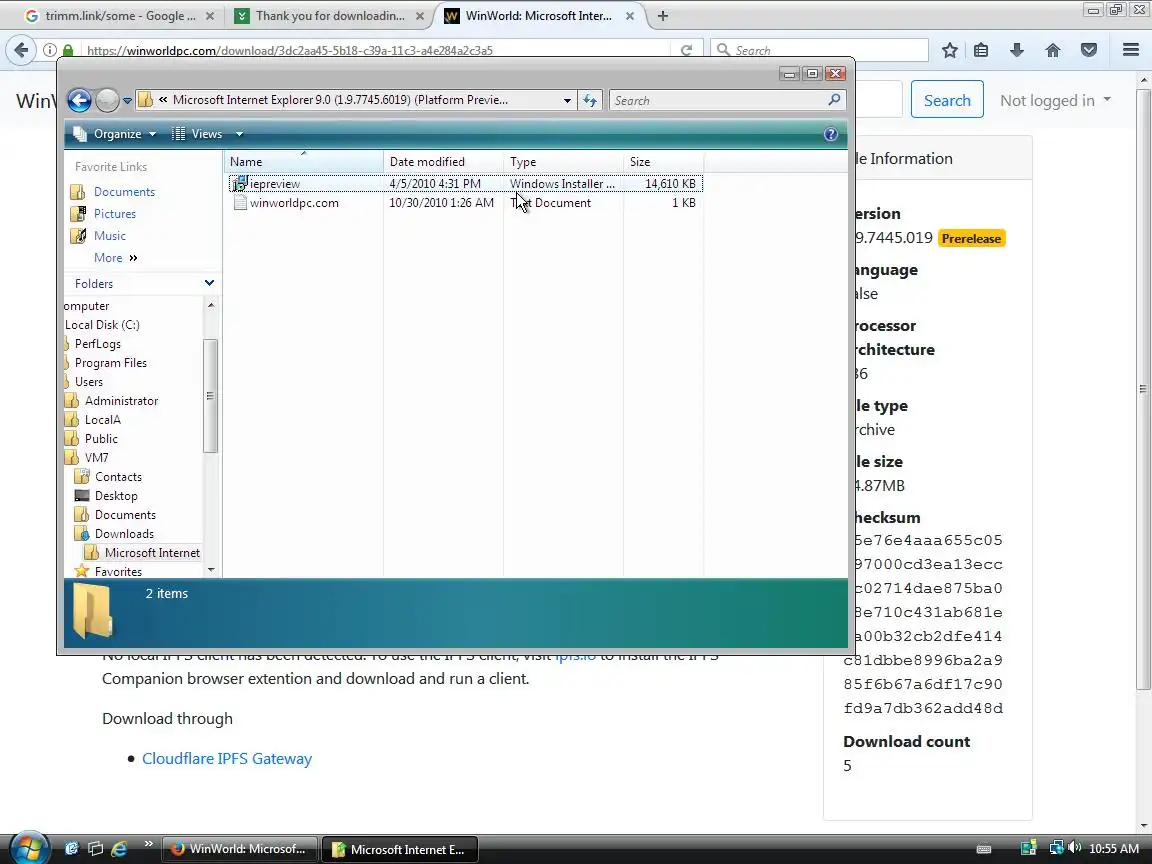Select Documents under VM7 in folder tree

(125, 515)
